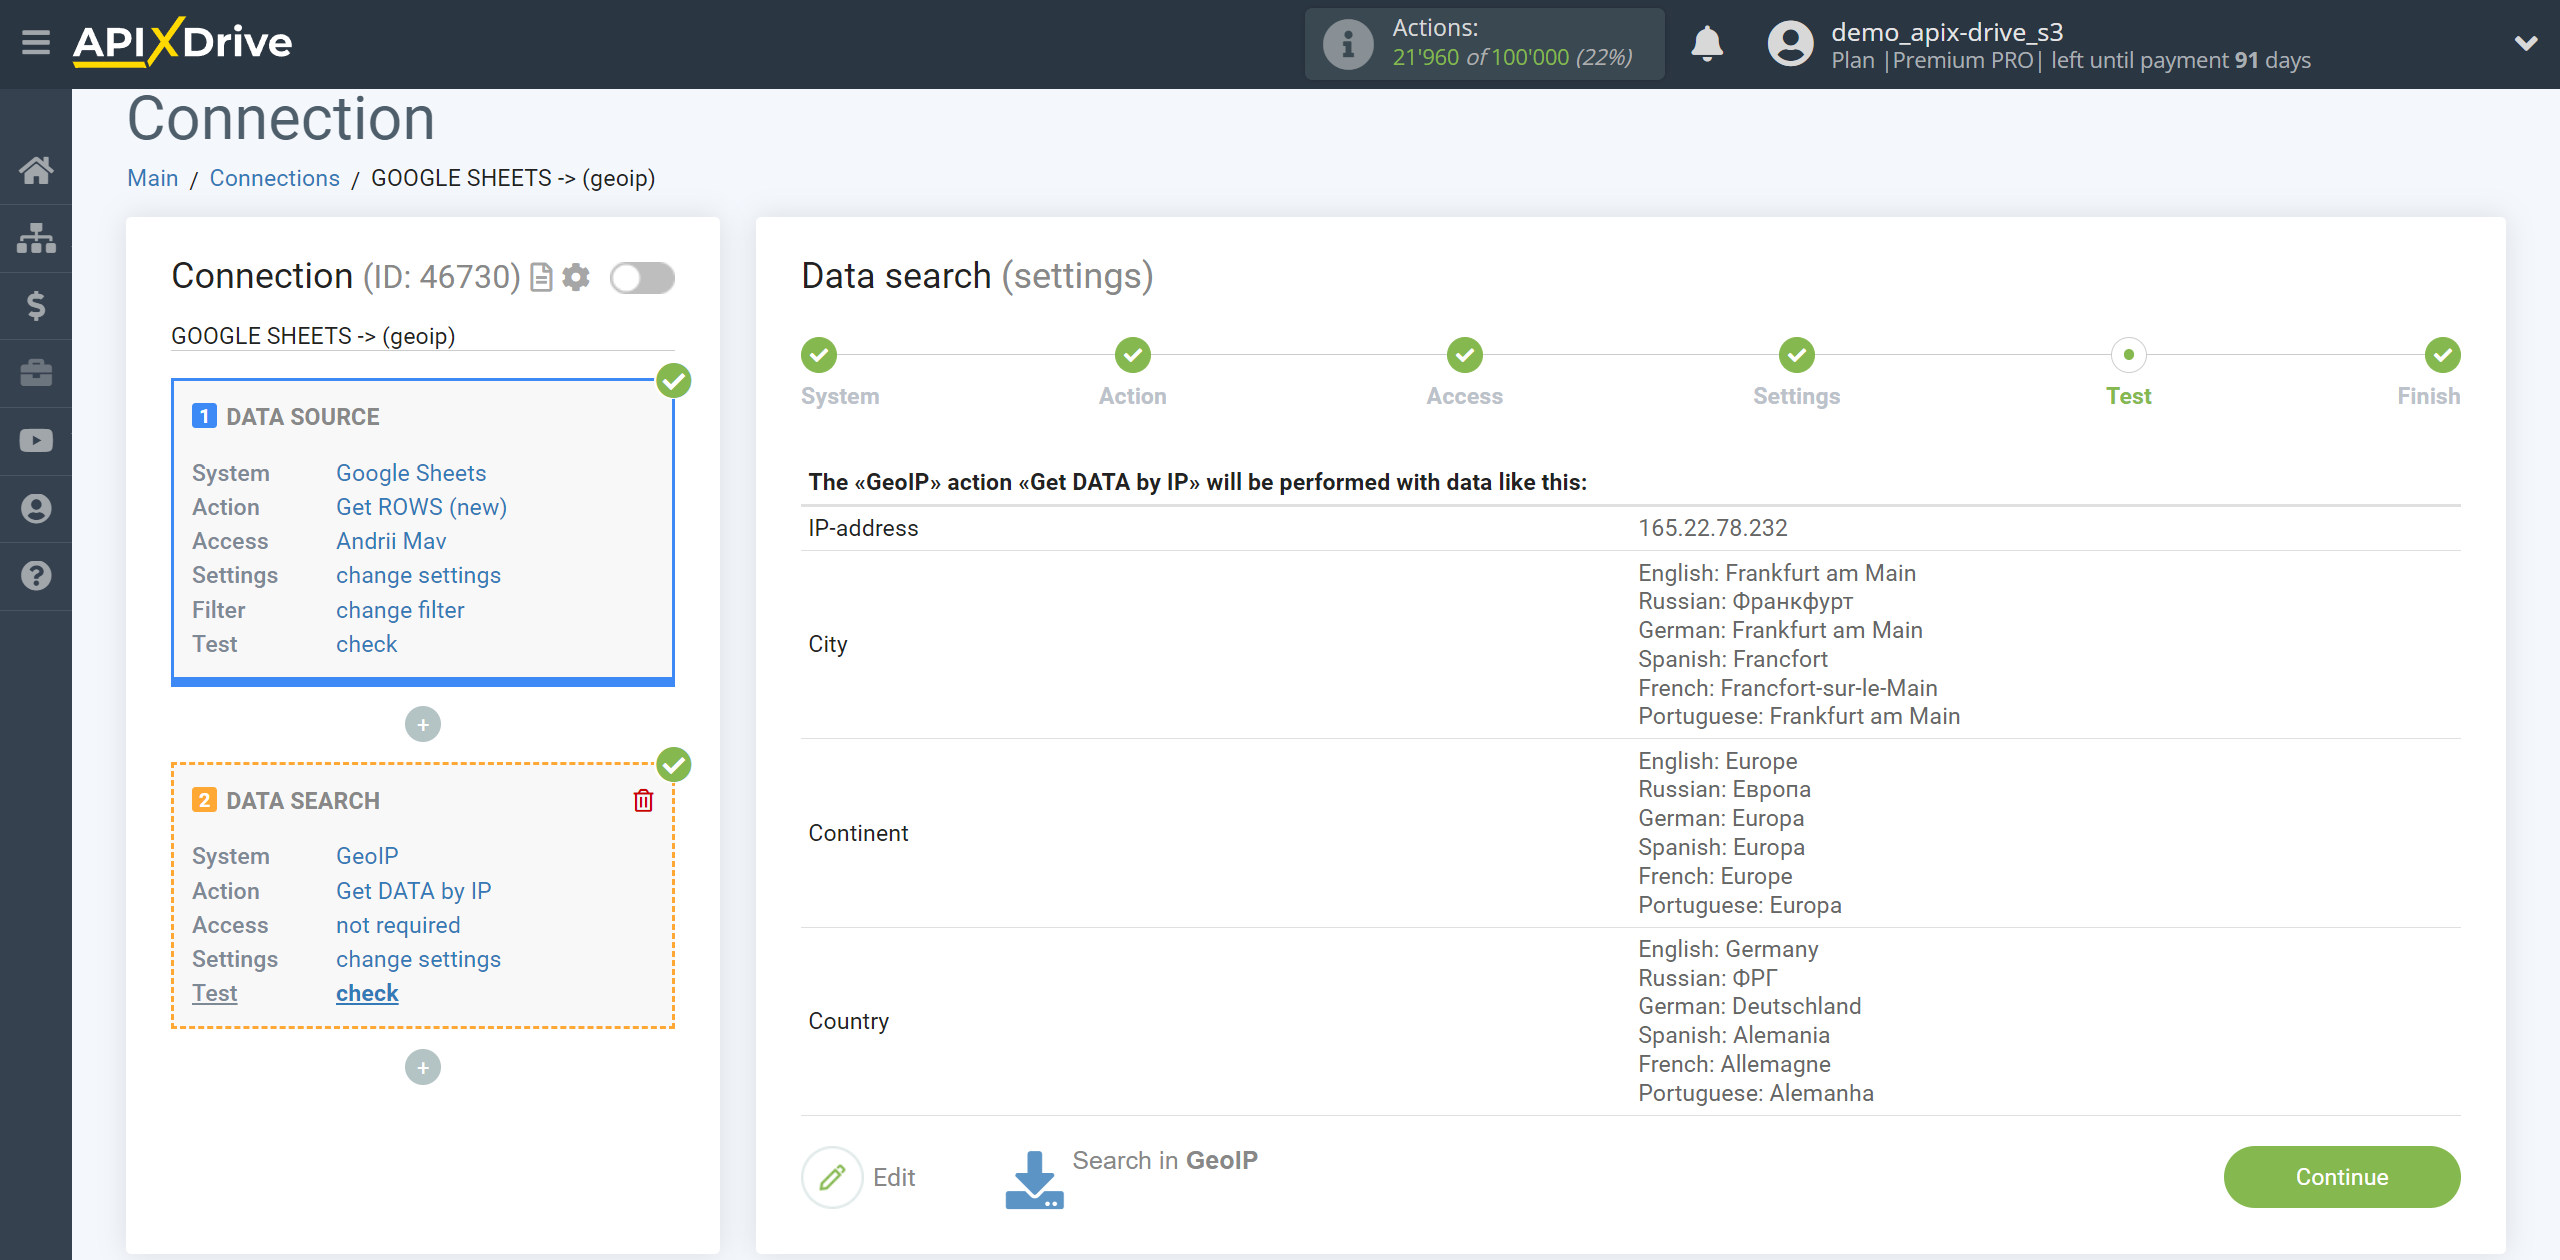2560x1260 pixels.
Task: Click the 'German: Deutschland' text
Action: [x=1749, y=1006]
